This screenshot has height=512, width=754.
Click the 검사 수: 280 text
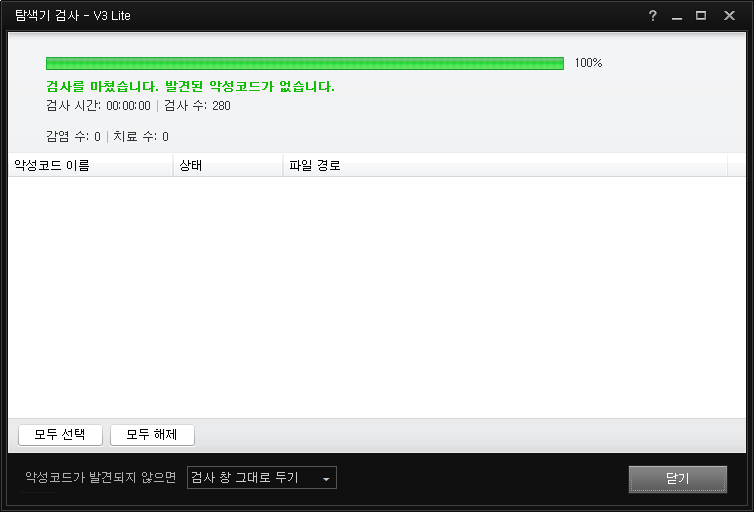[197, 106]
